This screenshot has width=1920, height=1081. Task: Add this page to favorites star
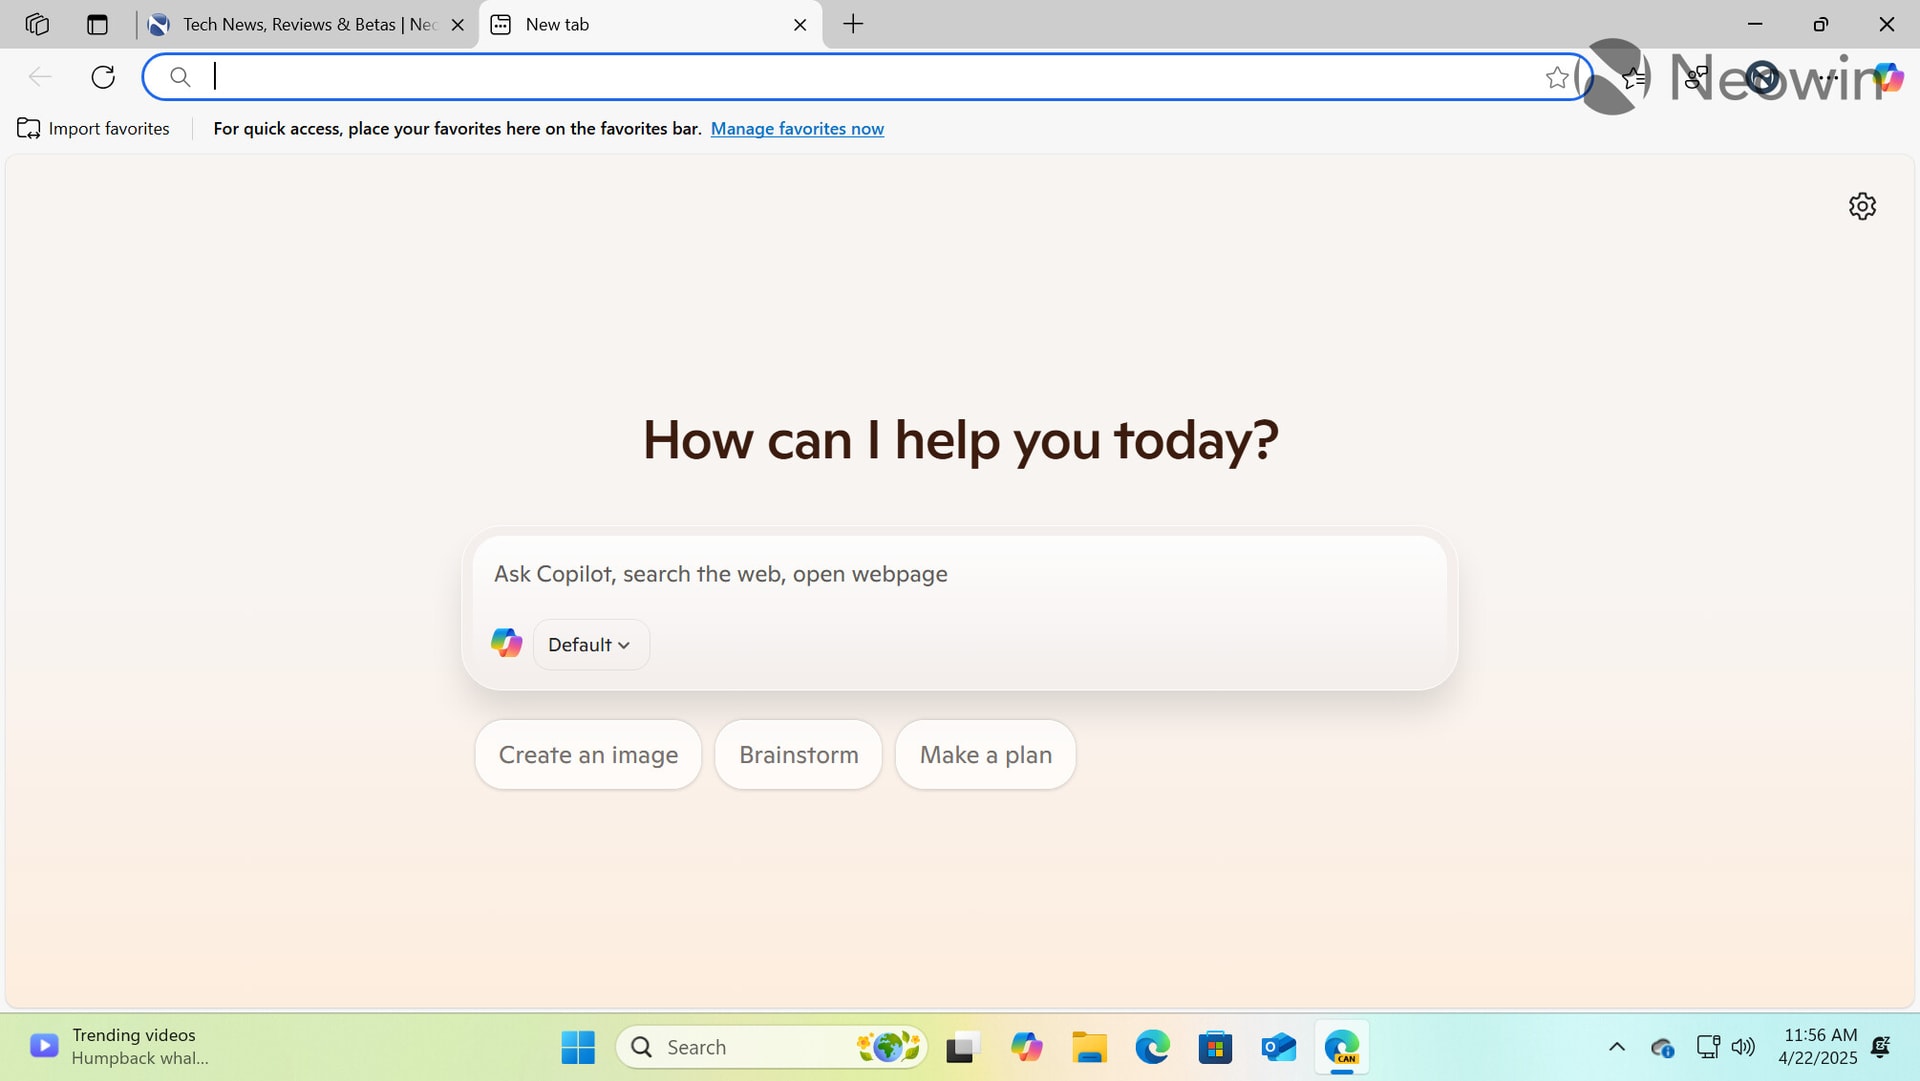coord(1556,77)
